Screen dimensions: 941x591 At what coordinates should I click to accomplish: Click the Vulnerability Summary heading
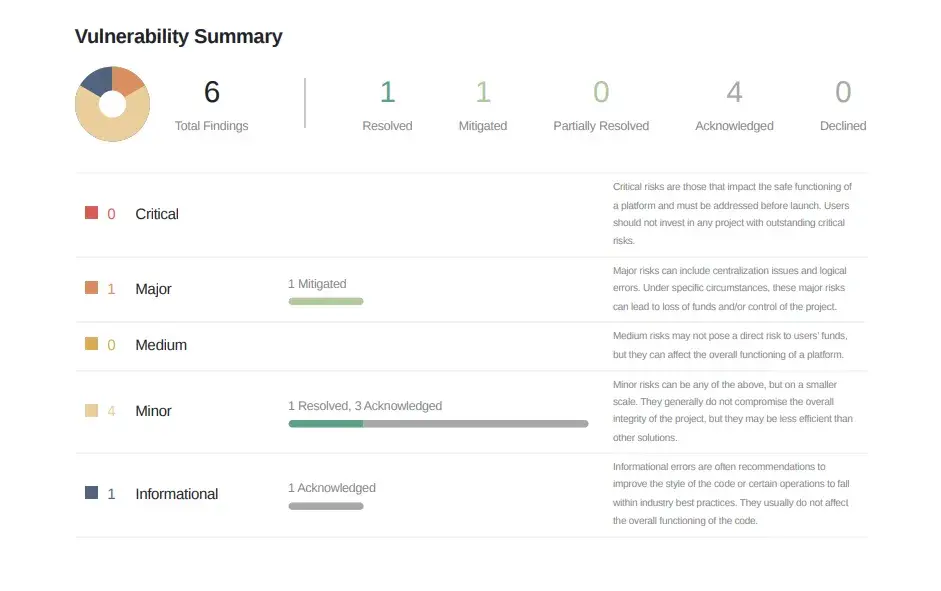coord(178,37)
